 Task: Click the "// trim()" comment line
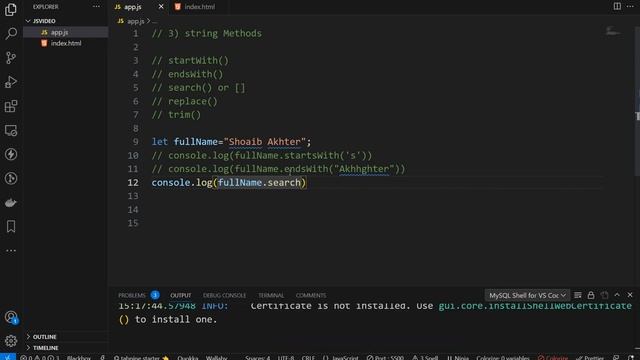pyautogui.click(x=176, y=115)
